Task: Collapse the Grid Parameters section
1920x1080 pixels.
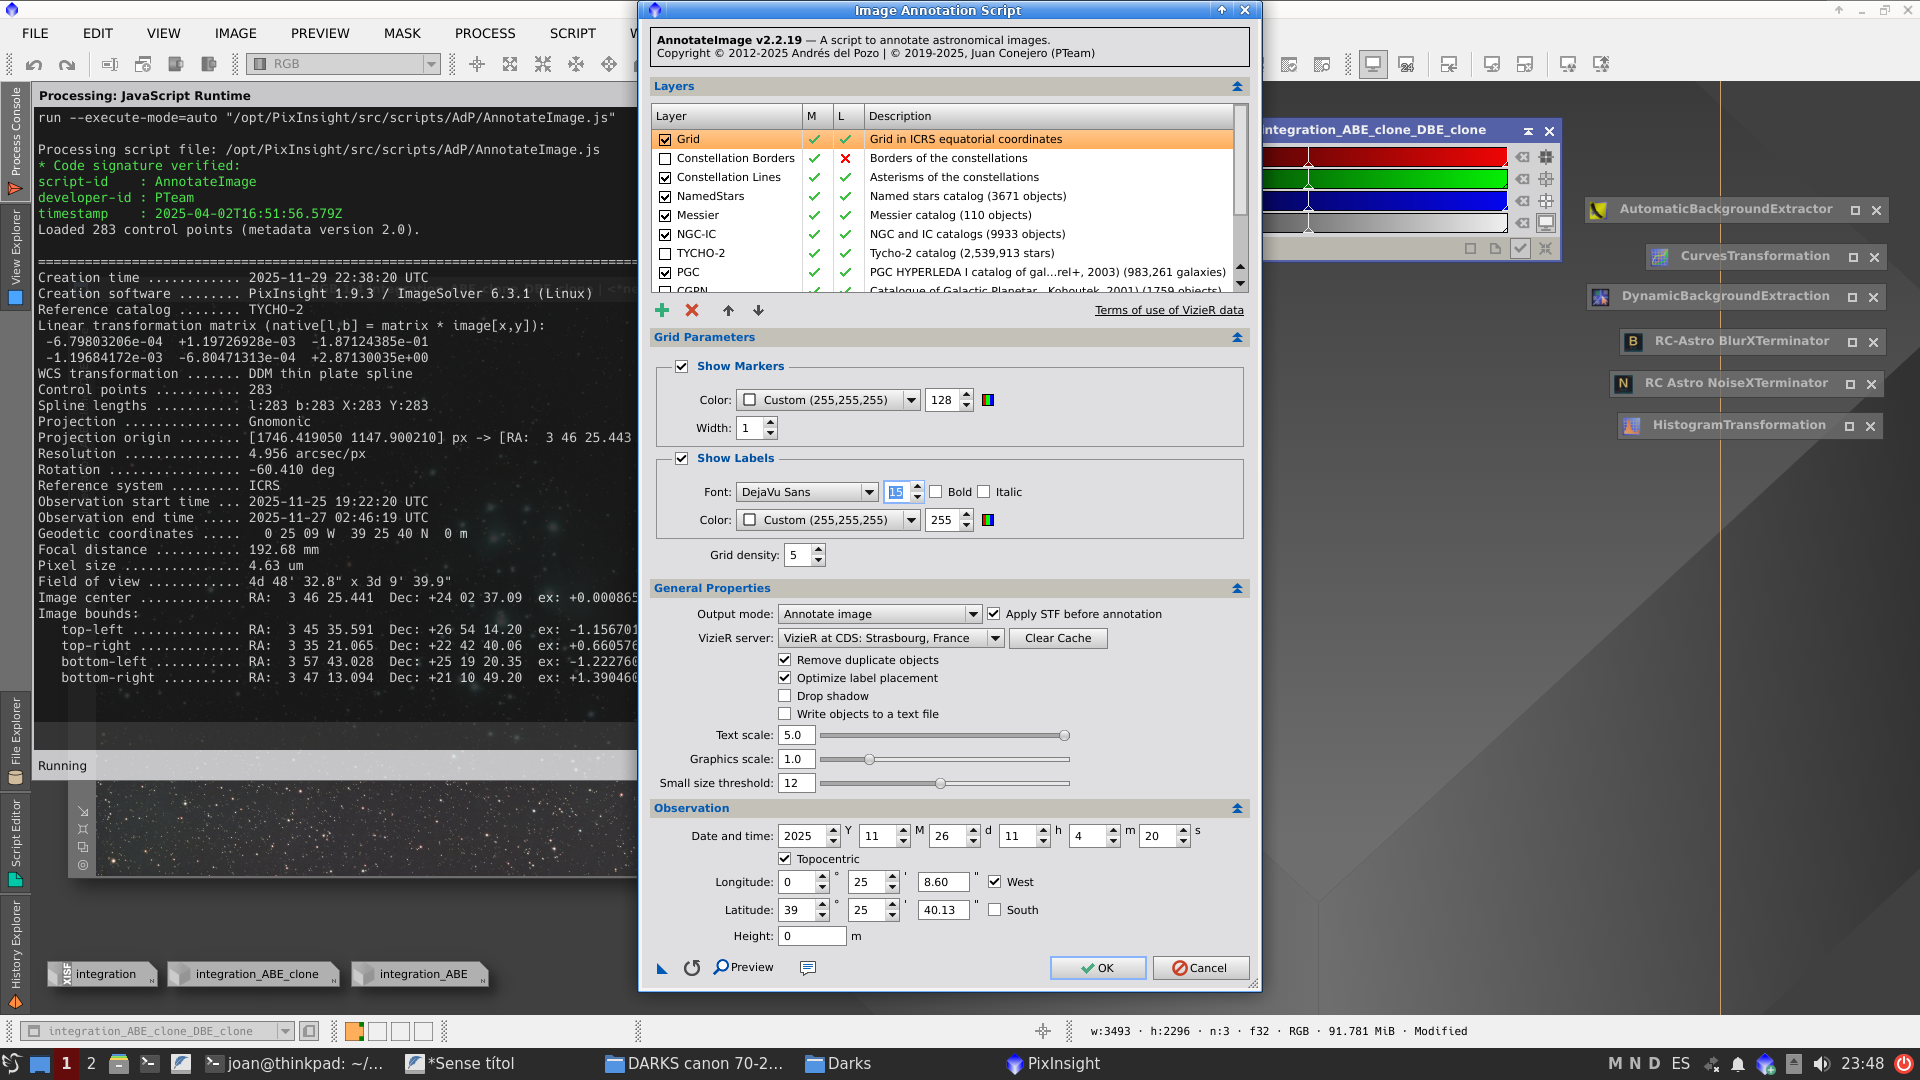Action: [x=1237, y=337]
